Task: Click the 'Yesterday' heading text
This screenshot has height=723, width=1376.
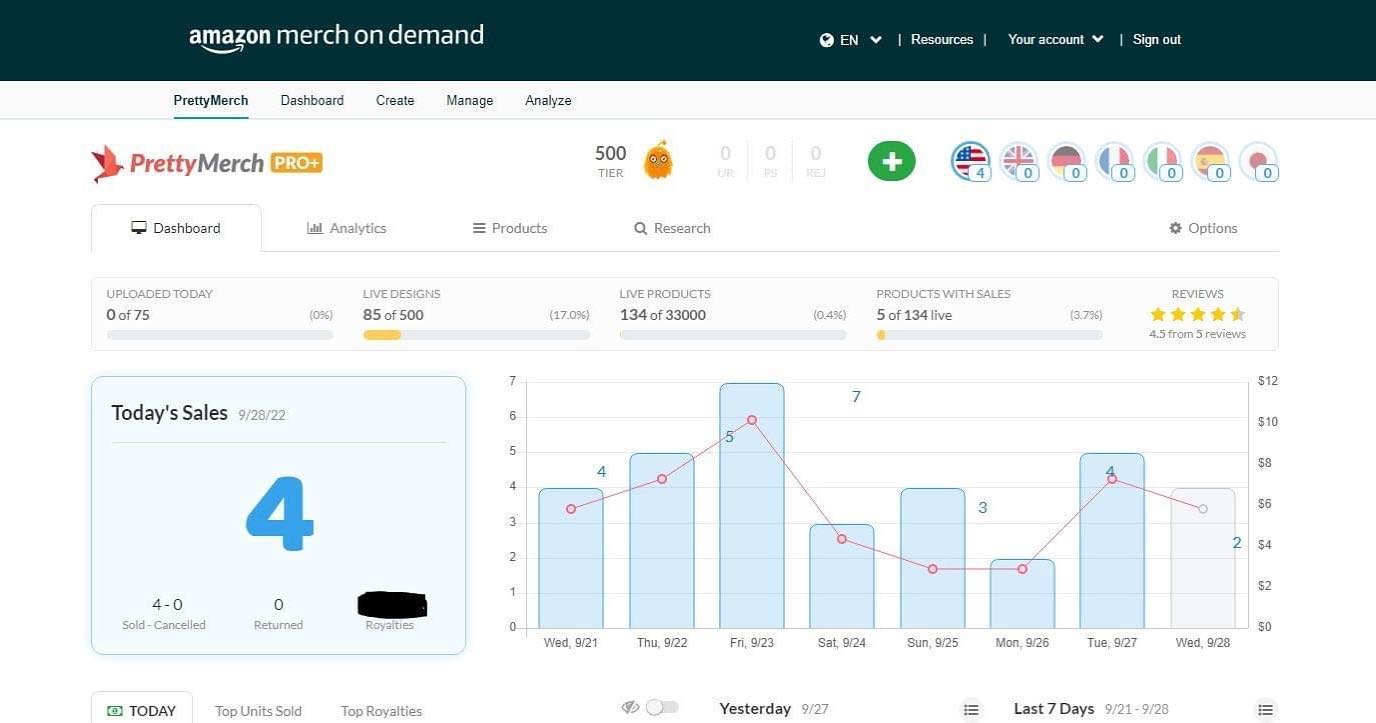Action: coord(755,708)
